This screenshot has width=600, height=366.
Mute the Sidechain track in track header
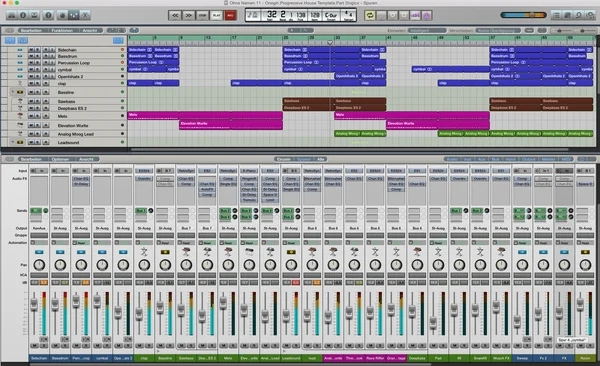31,50
